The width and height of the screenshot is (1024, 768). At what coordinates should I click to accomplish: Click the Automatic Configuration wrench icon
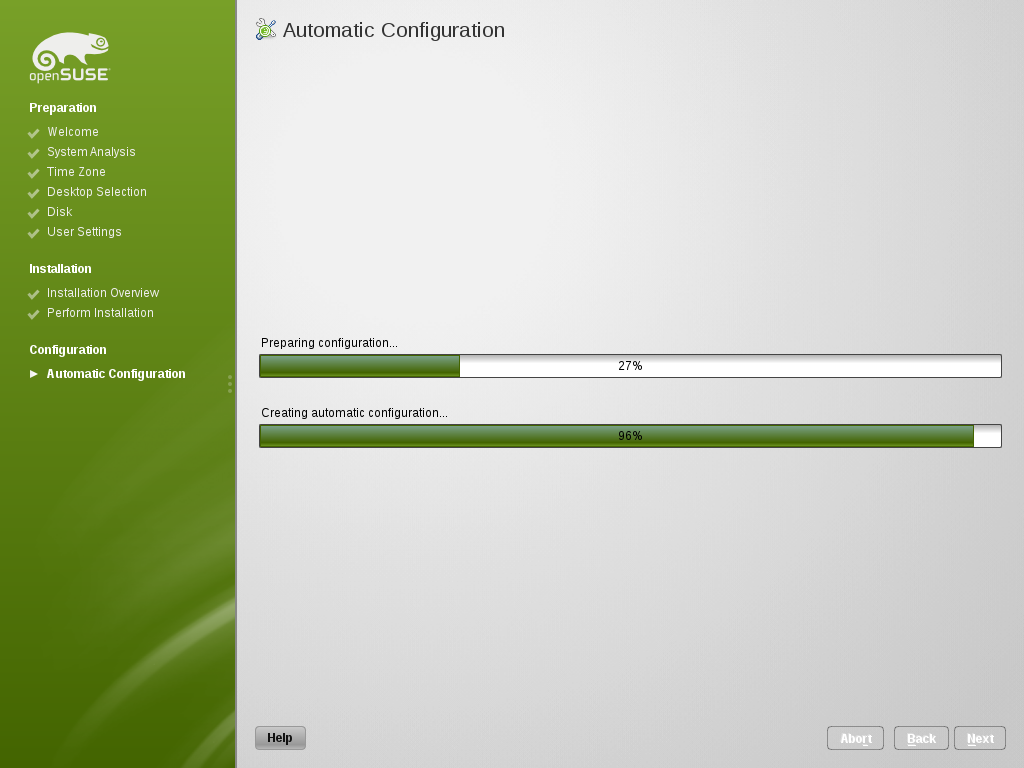[266, 29]
